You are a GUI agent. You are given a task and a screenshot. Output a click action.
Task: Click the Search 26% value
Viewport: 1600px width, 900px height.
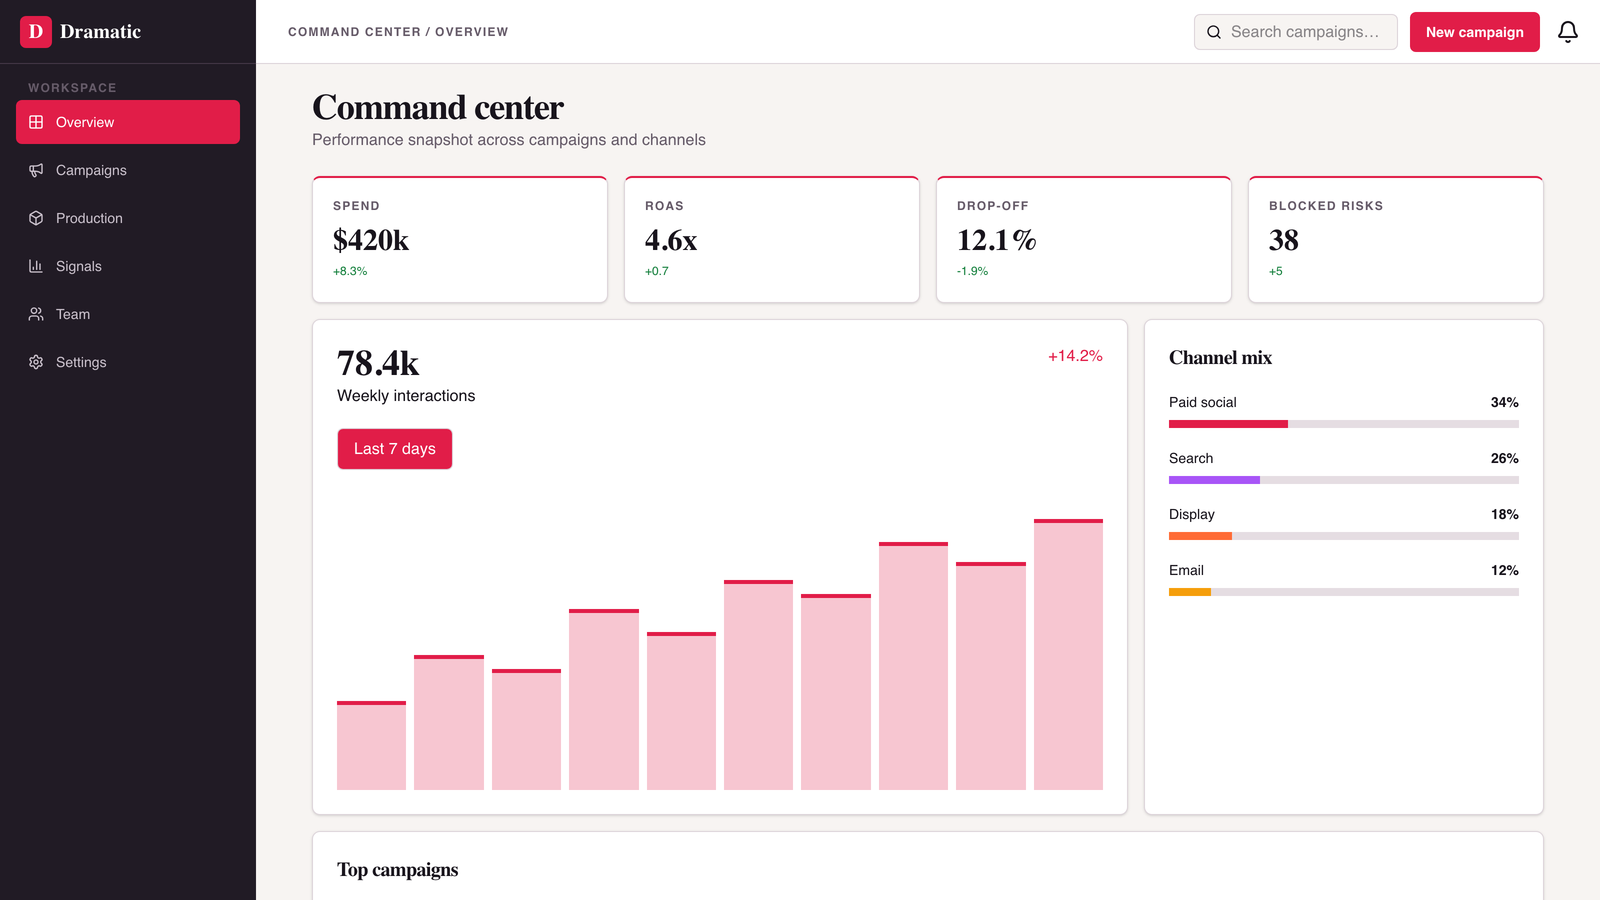(x=1504, y=458)
